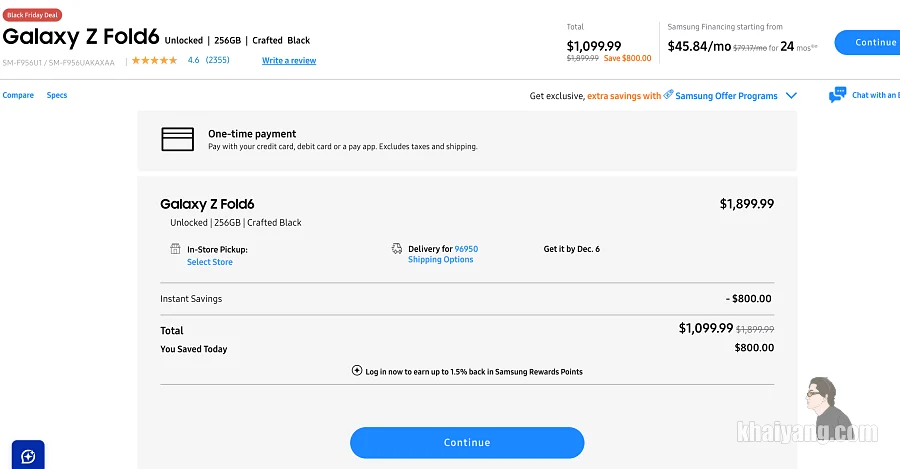The image size is (900, 469).
Task: Click the Black Friday Deal badge
Action: (x=32, y=15)
